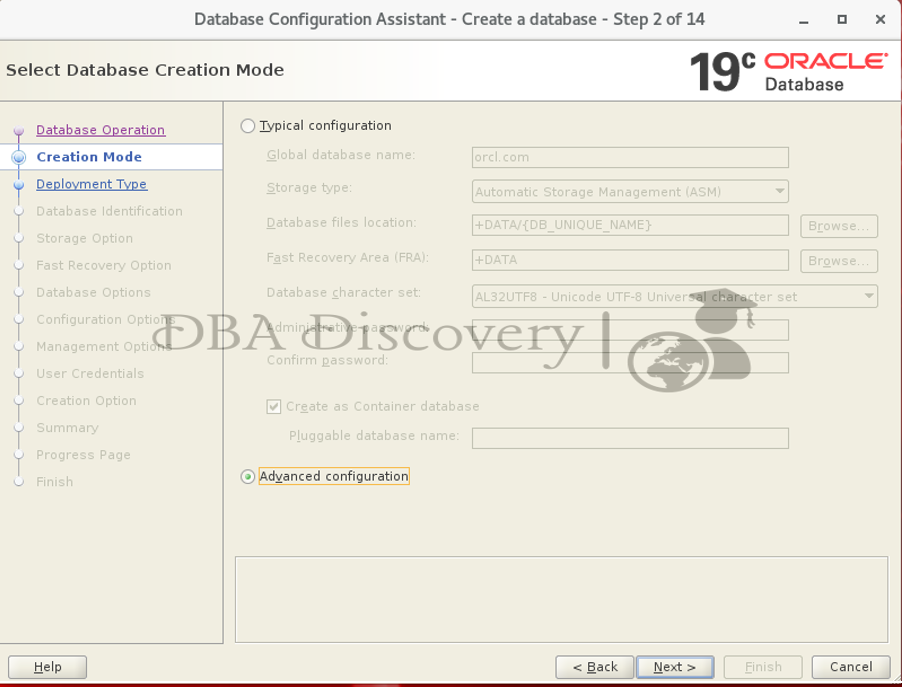The height and width of the screenshot is (687, 902).
Task: Browse for Fast Recovery Area location
Action: pos(838,261)
